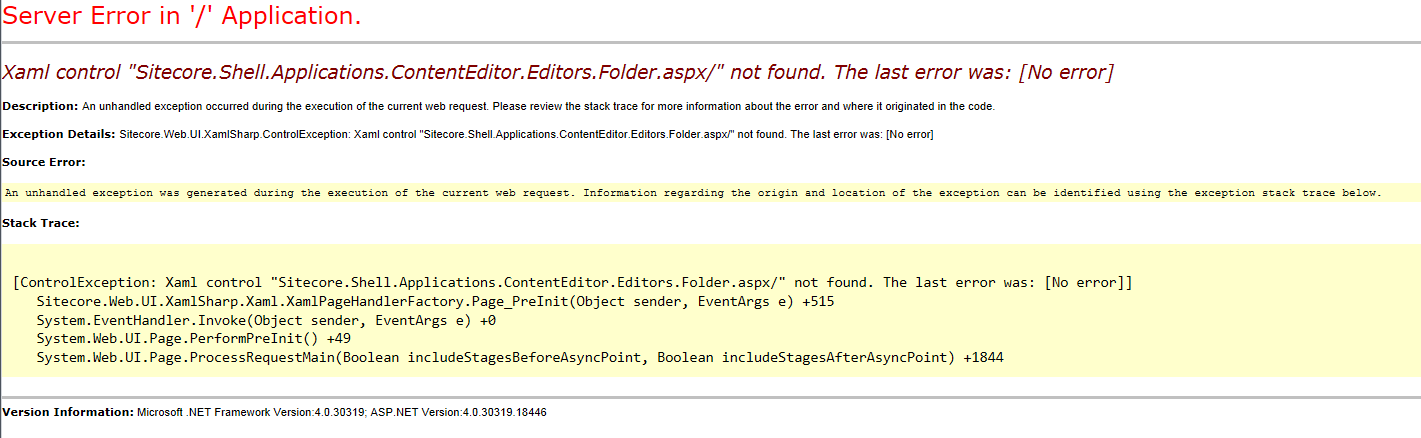Click the bold "Description:" label
This screenshot has width=1421, height=438.
click(x=40, y=106)
